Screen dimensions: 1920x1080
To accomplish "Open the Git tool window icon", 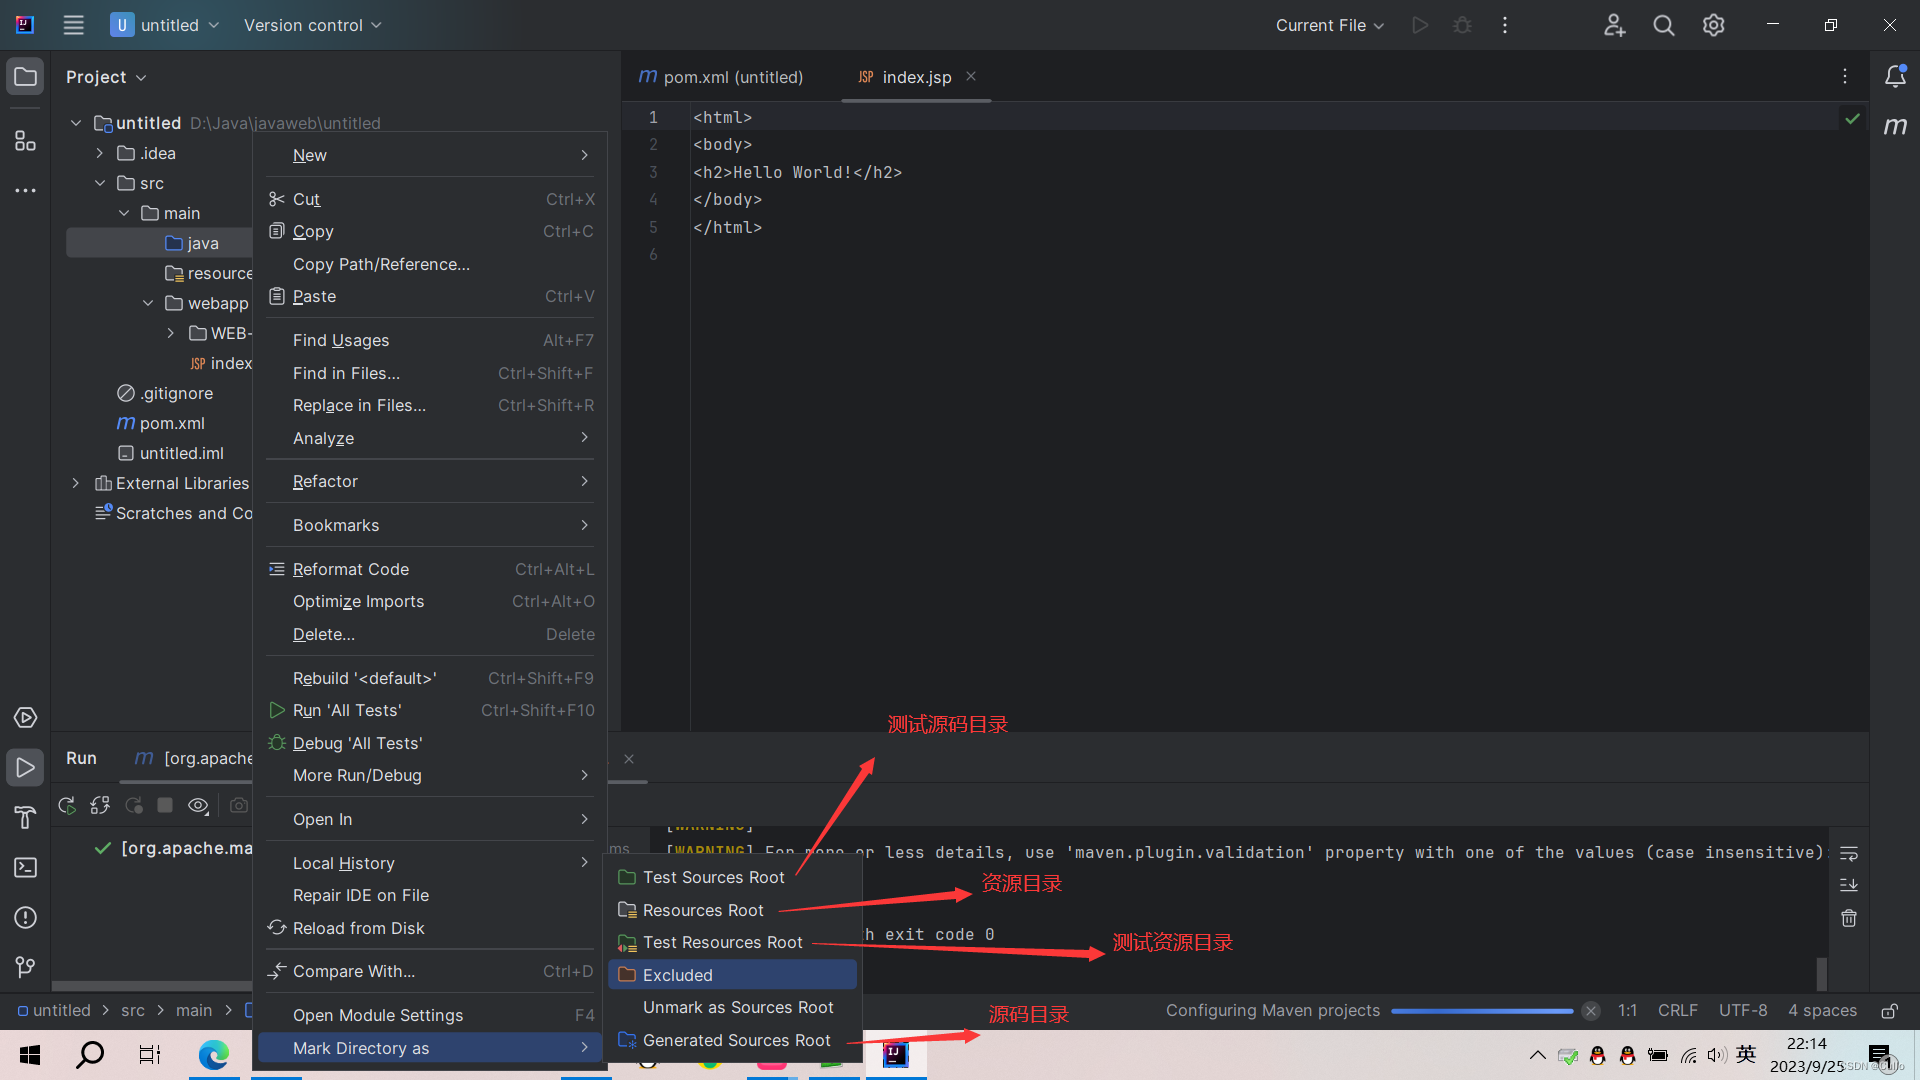I will tap(25, 966).
